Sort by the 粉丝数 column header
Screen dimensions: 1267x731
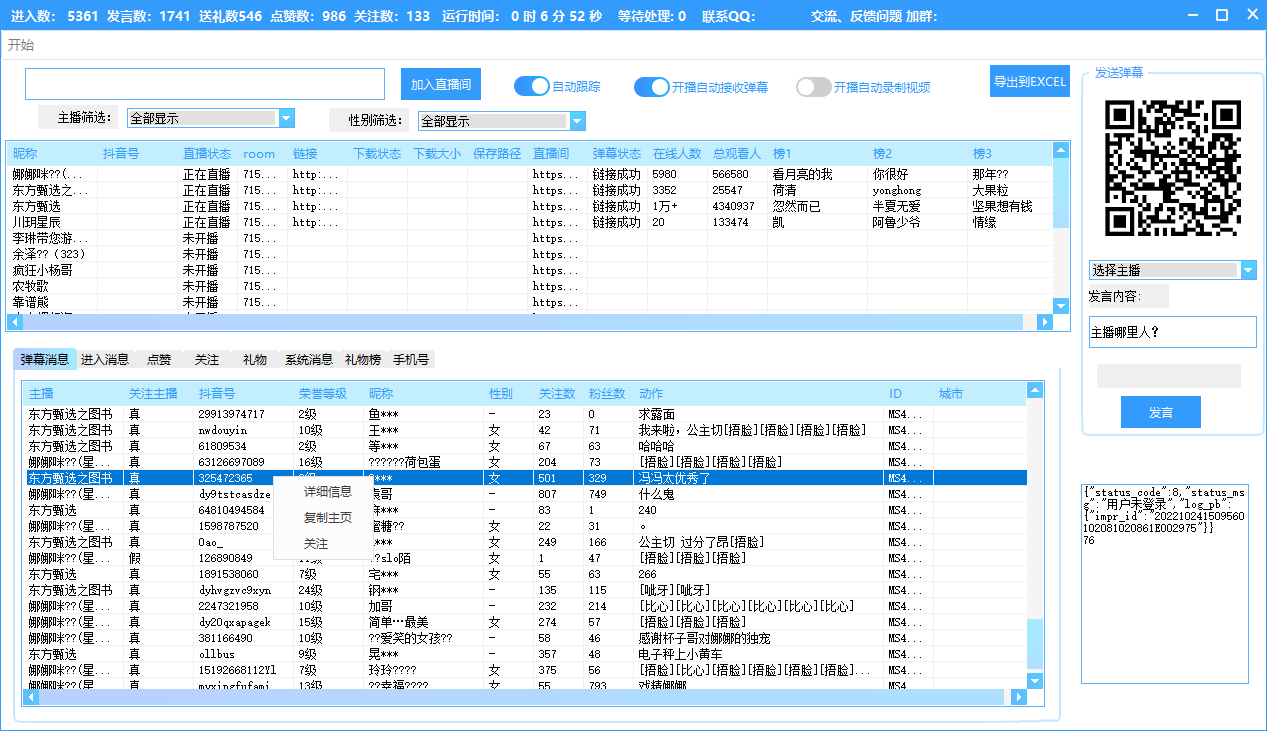607,394
